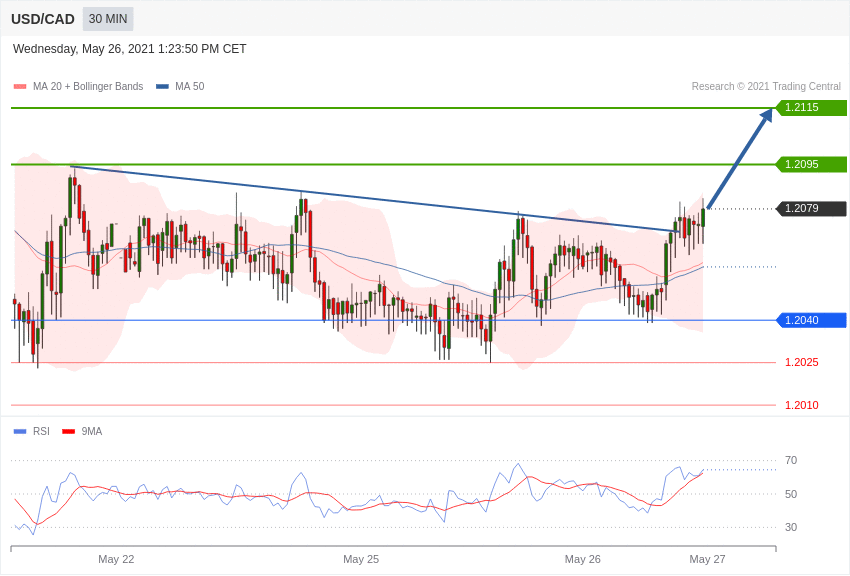This screenshot has height=576, width=850.
Task: Click the chart date 'Wednesday, May 26, 2021 1:23:50 PM CET'
Action: tap(130, 49)
